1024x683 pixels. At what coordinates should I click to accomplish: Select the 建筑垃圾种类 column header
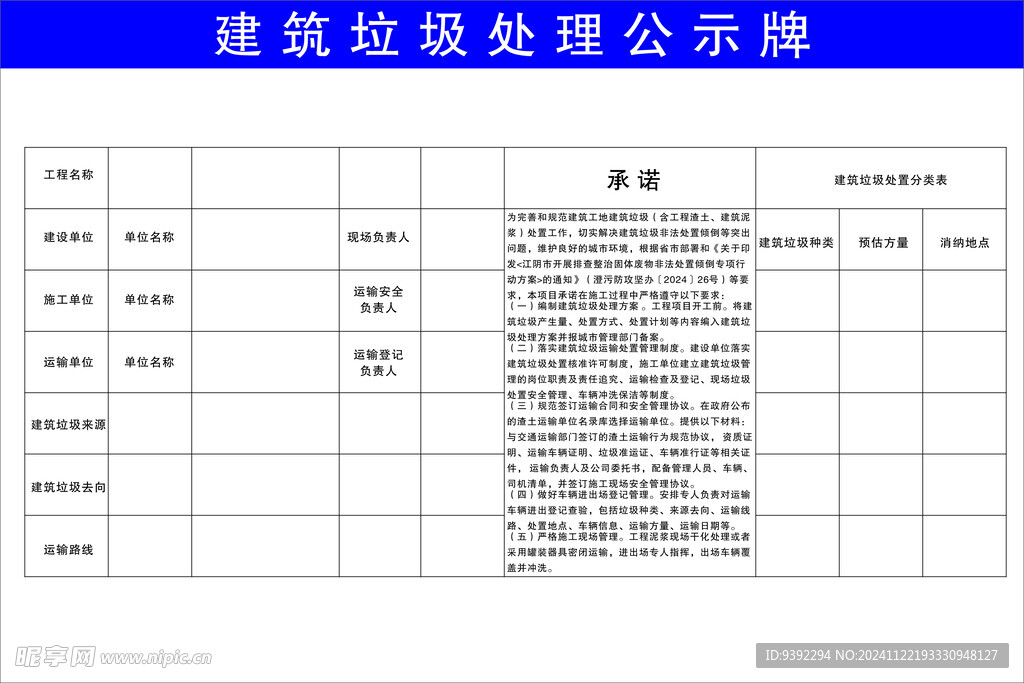point(796,242)
